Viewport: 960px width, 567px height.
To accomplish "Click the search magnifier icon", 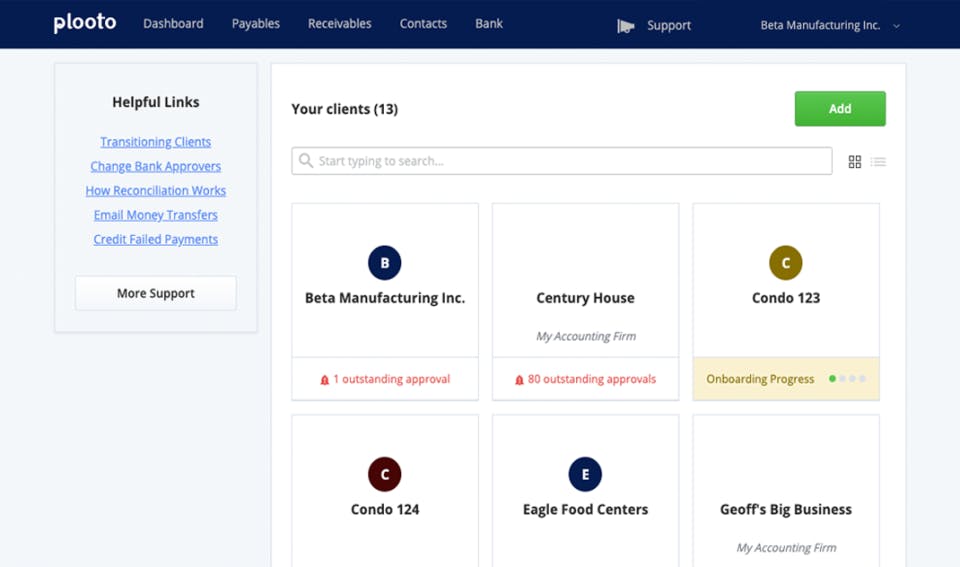I will coord(306,160).
